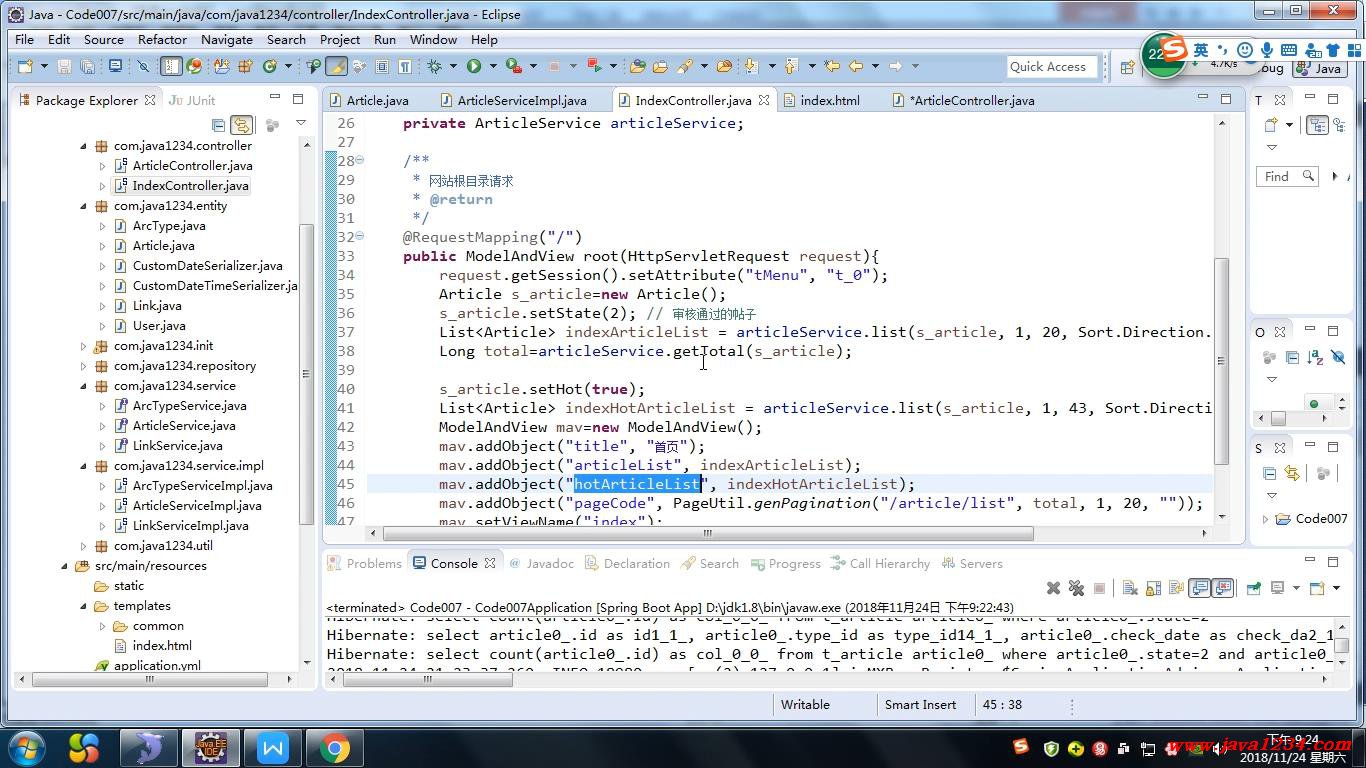Click Remove Launch X in Console
Screen dimensions: 1366x768
click(x=1053, y=588)
